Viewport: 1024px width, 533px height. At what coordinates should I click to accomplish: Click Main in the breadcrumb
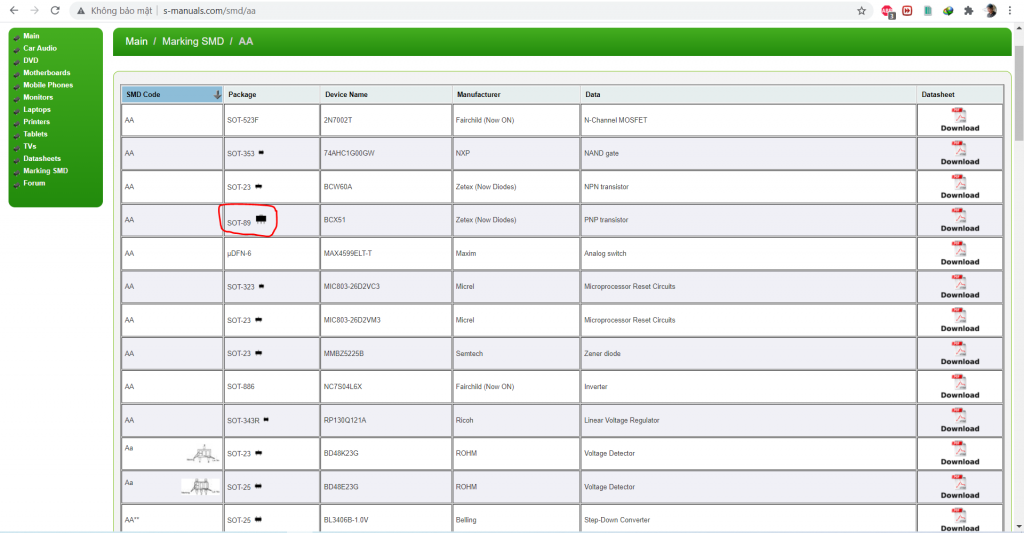(136, 41)
